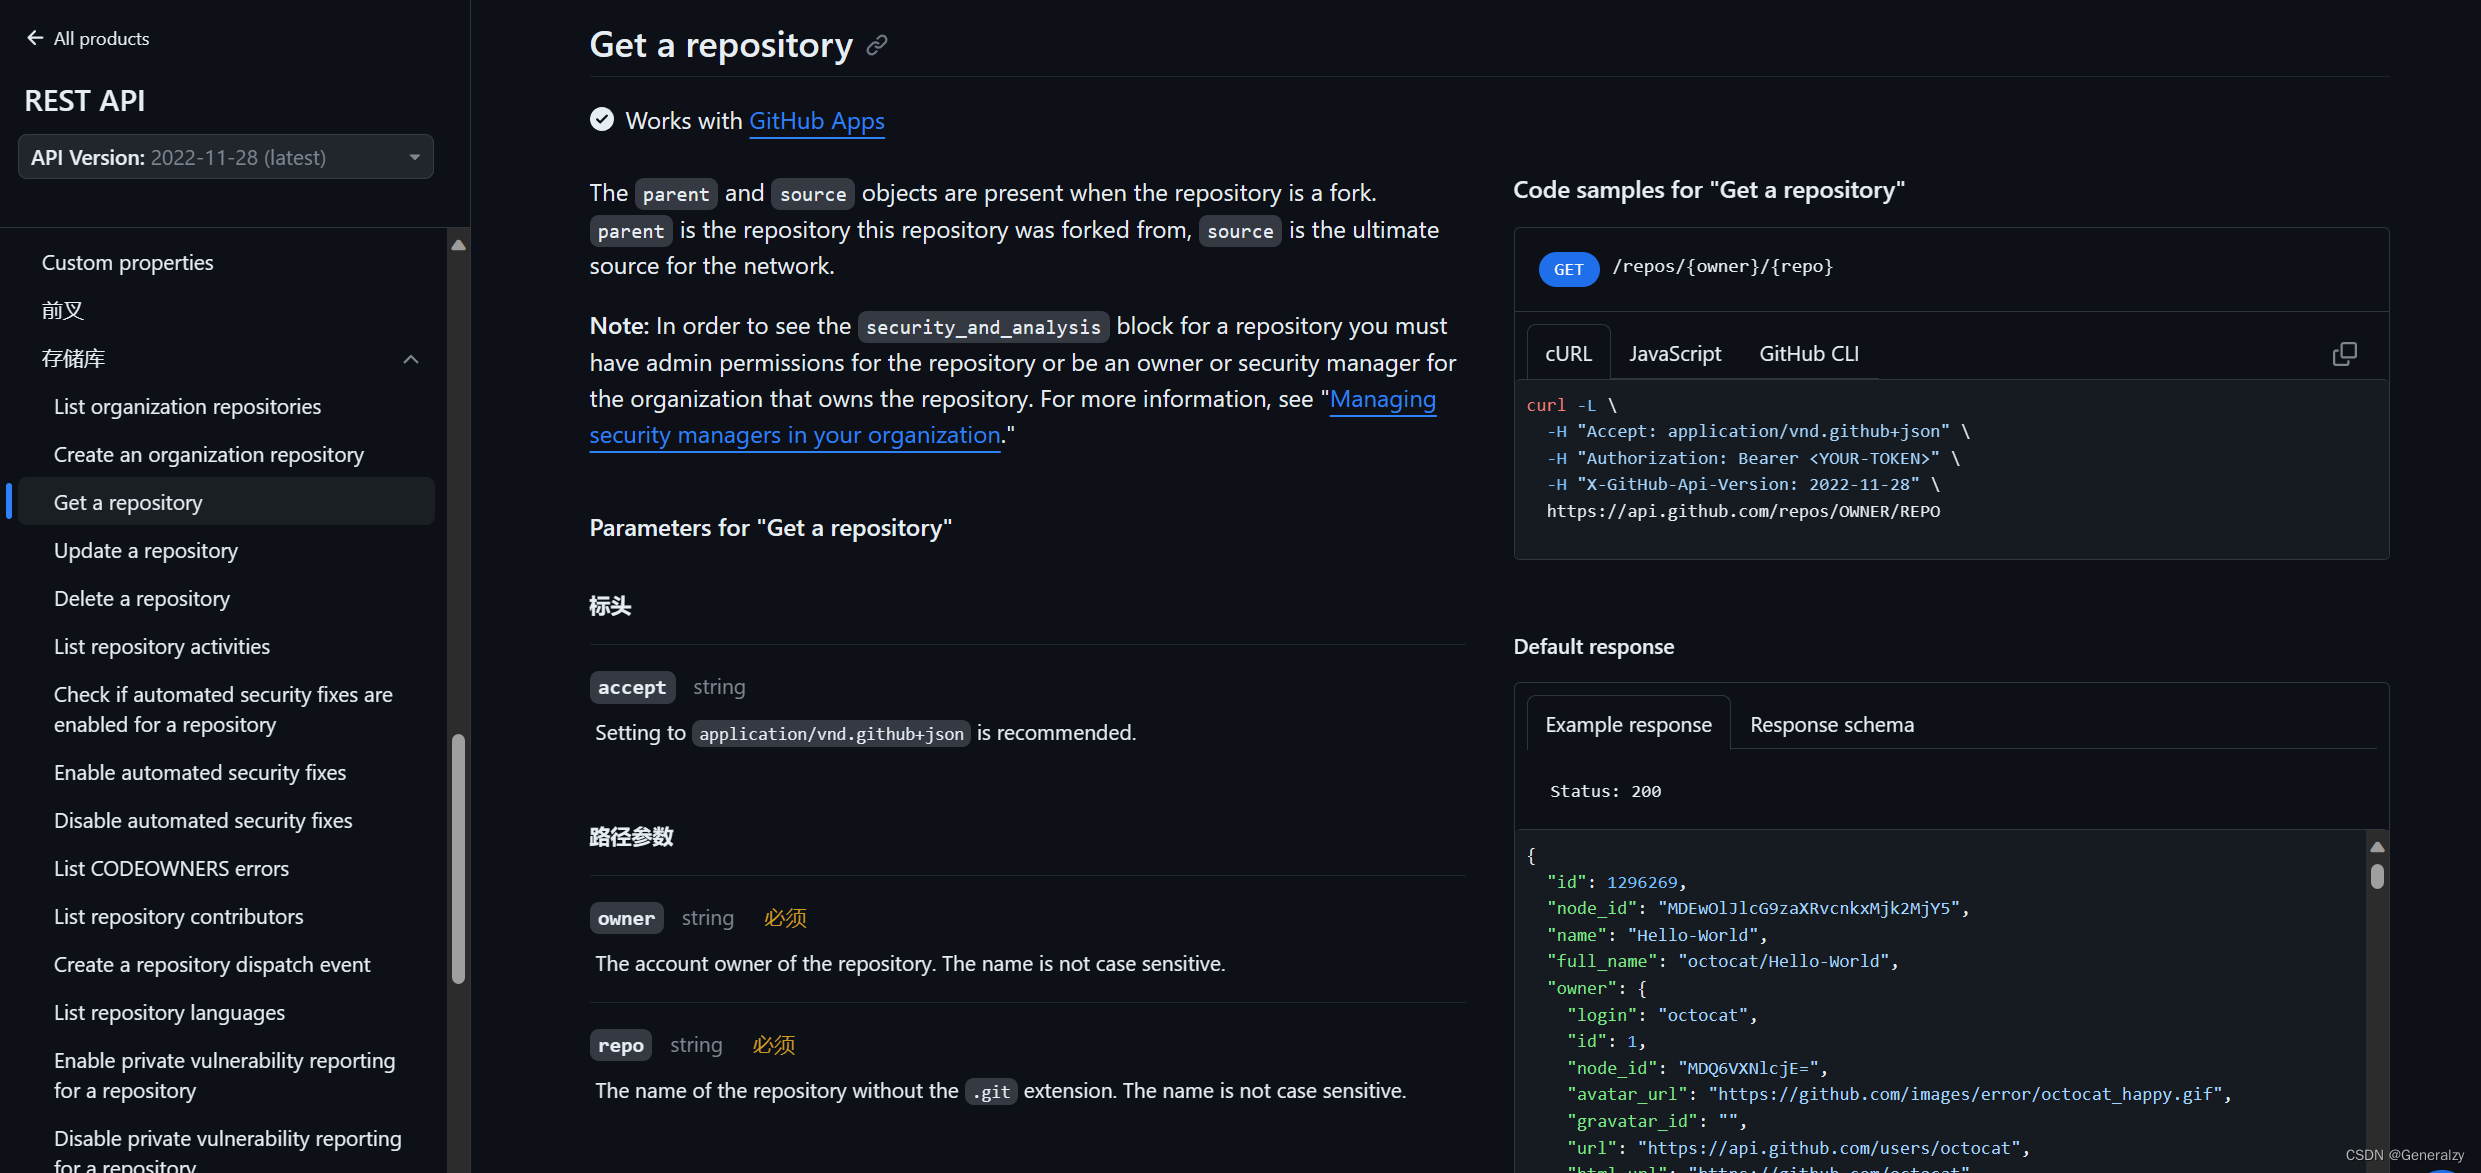Viewport: 2481px width, 1173px height.
Task: Click the response code scrollbar thumb
Action: [x=2377, y=876]
